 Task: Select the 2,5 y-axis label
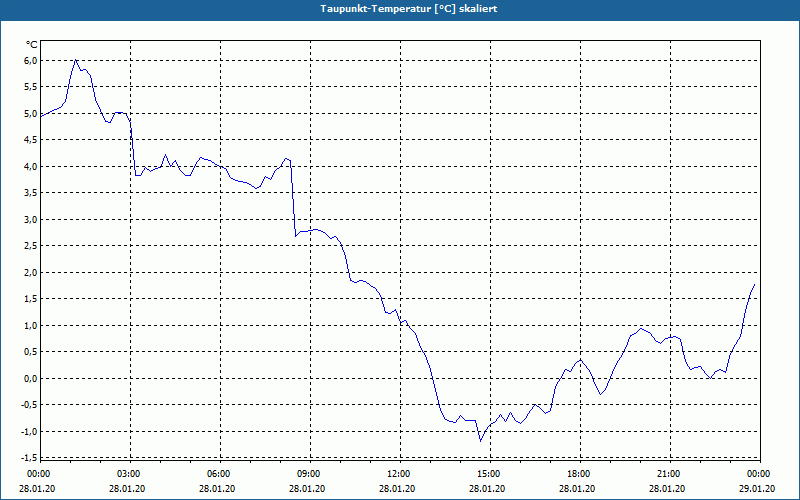coord(31,246)
